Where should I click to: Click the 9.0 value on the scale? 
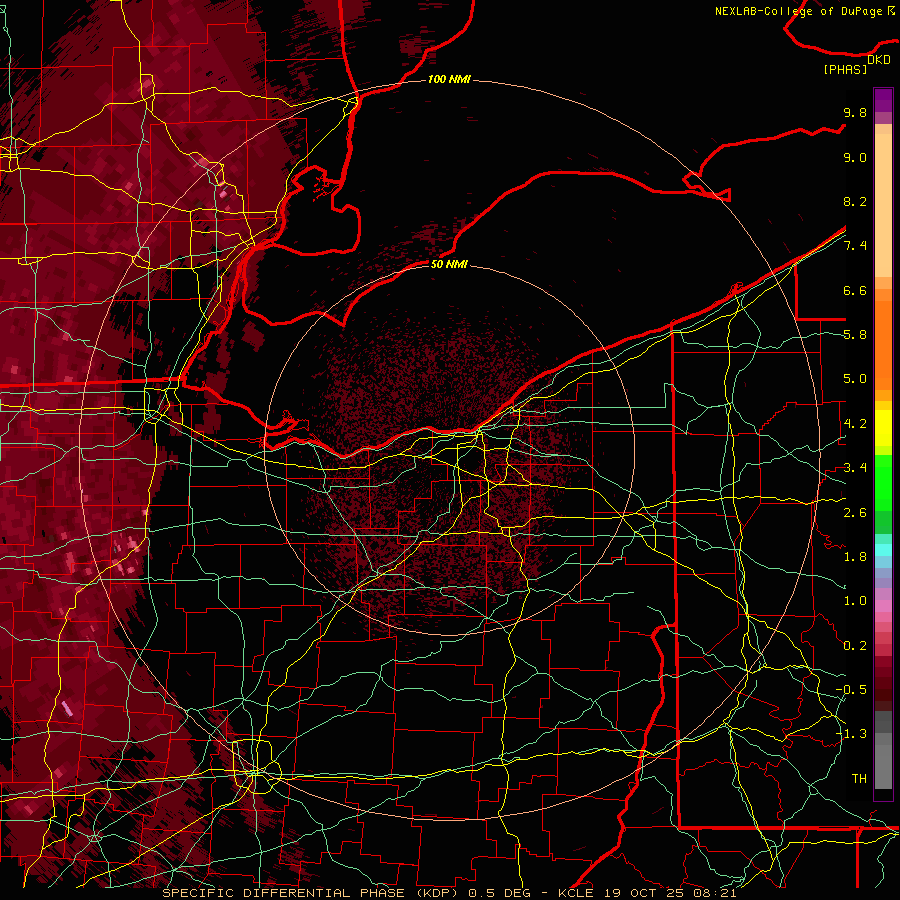coord(855,157)
